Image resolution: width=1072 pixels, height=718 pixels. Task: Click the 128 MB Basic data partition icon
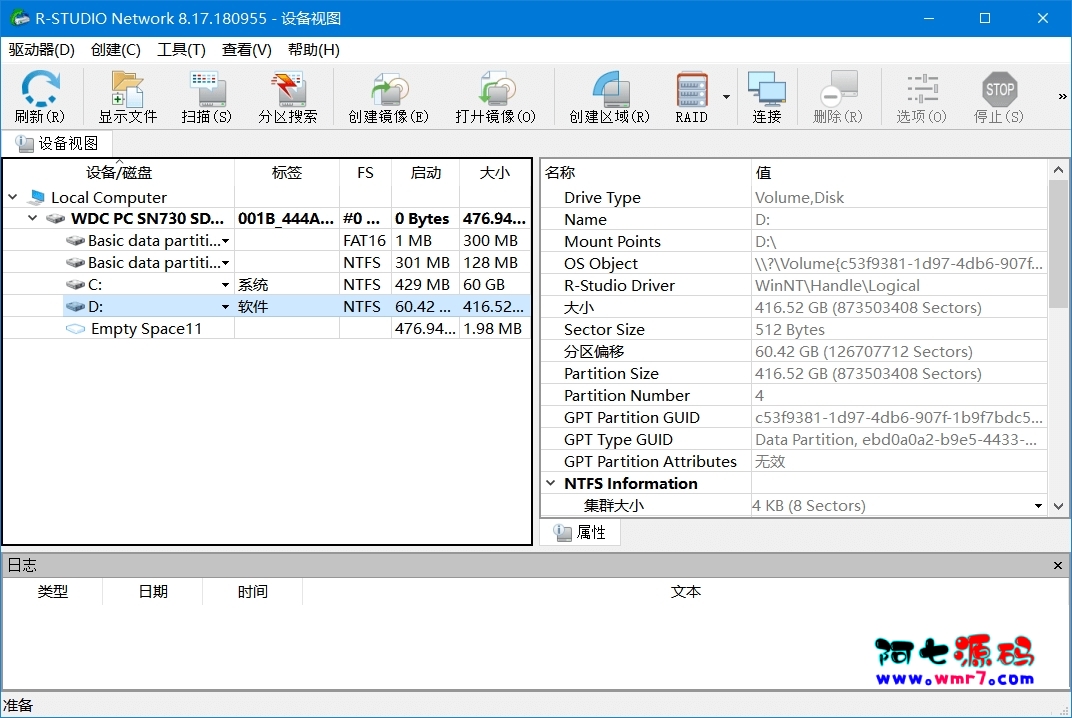tap(75, 263)
